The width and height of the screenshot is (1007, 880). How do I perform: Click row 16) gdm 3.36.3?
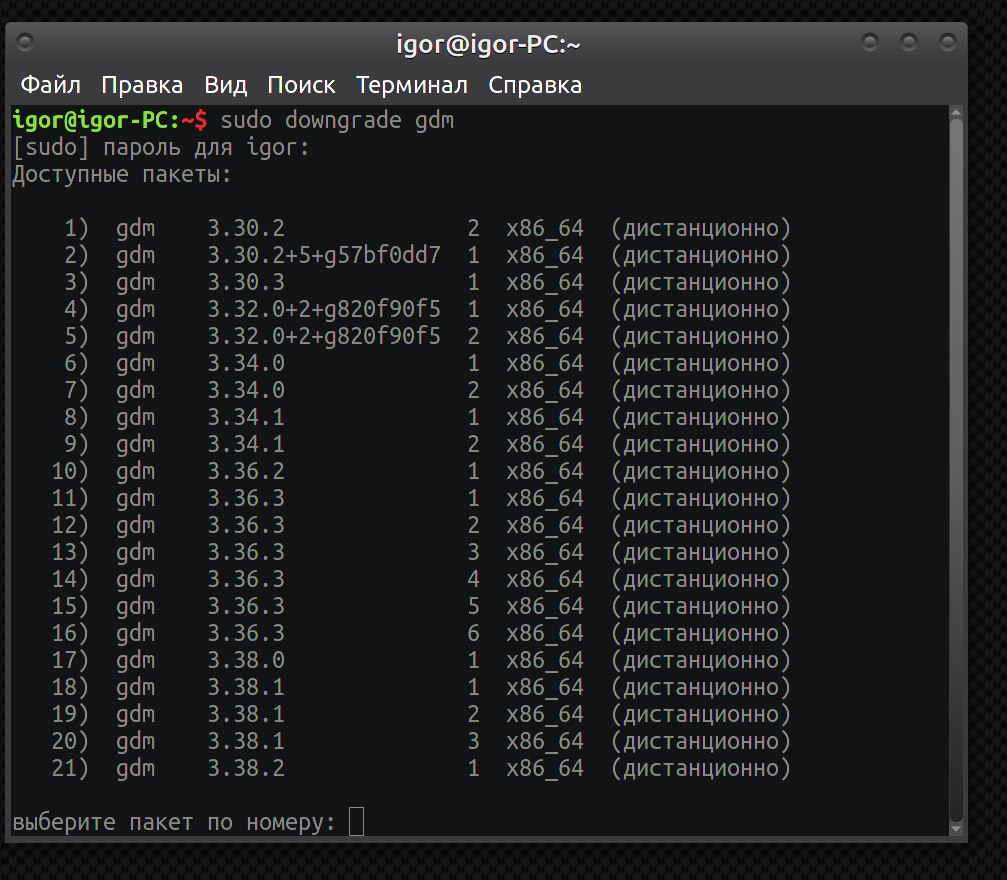(x=421, y=633)
